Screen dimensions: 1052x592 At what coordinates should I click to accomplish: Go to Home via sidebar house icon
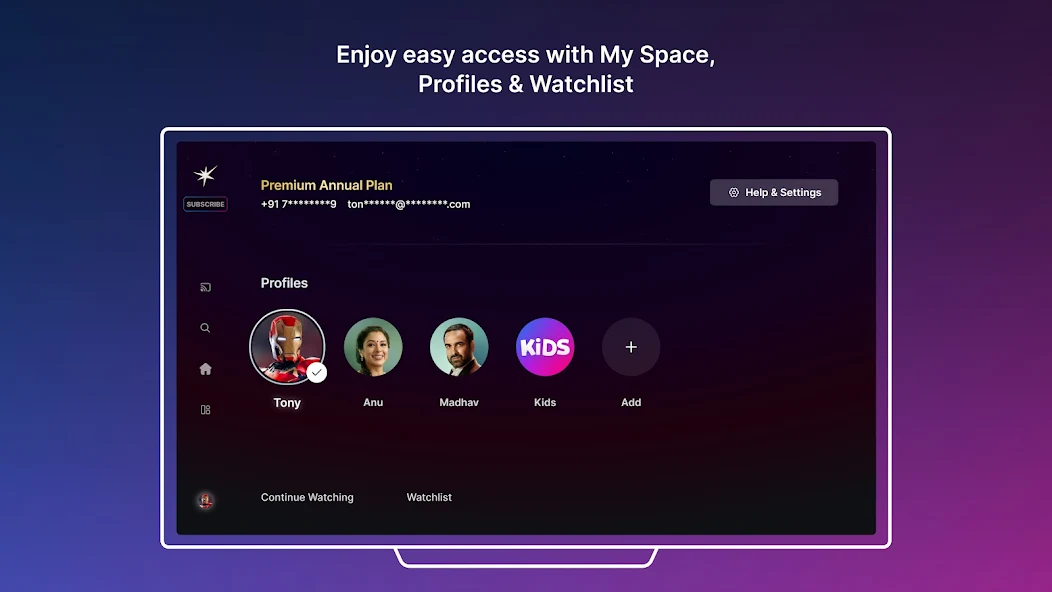pyautogui.click(x=205, y=368)
